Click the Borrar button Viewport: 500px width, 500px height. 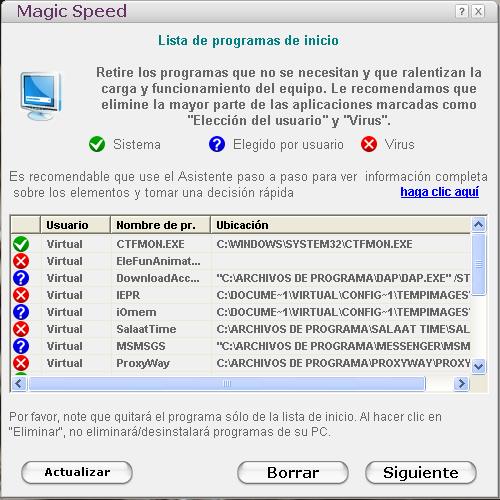pyautogui.click(x=293, y=473)
